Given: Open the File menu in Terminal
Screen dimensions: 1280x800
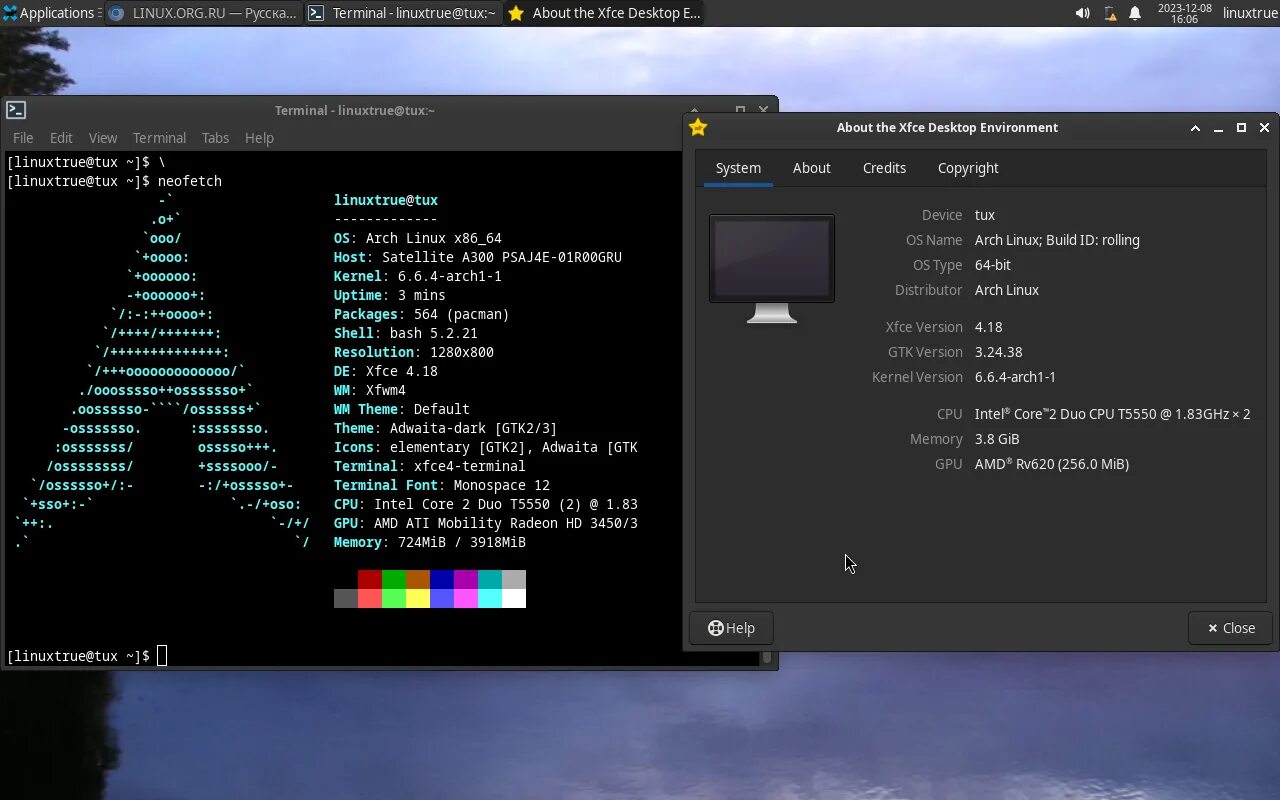Looking at the screenshot, I should [x=23, y=138].
